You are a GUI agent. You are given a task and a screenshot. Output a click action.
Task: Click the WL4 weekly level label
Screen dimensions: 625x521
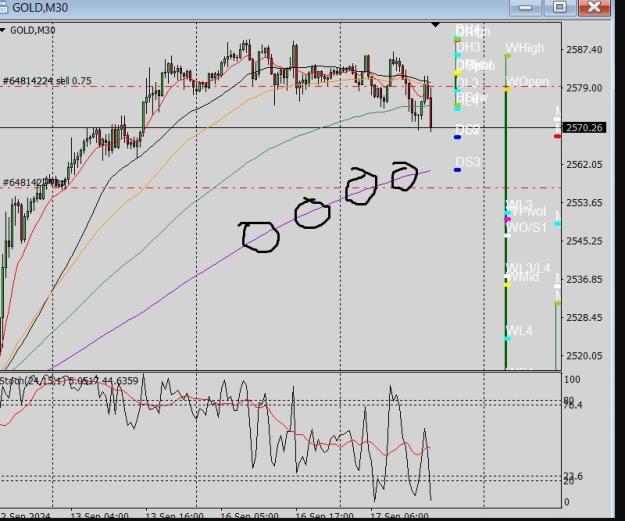519,330
